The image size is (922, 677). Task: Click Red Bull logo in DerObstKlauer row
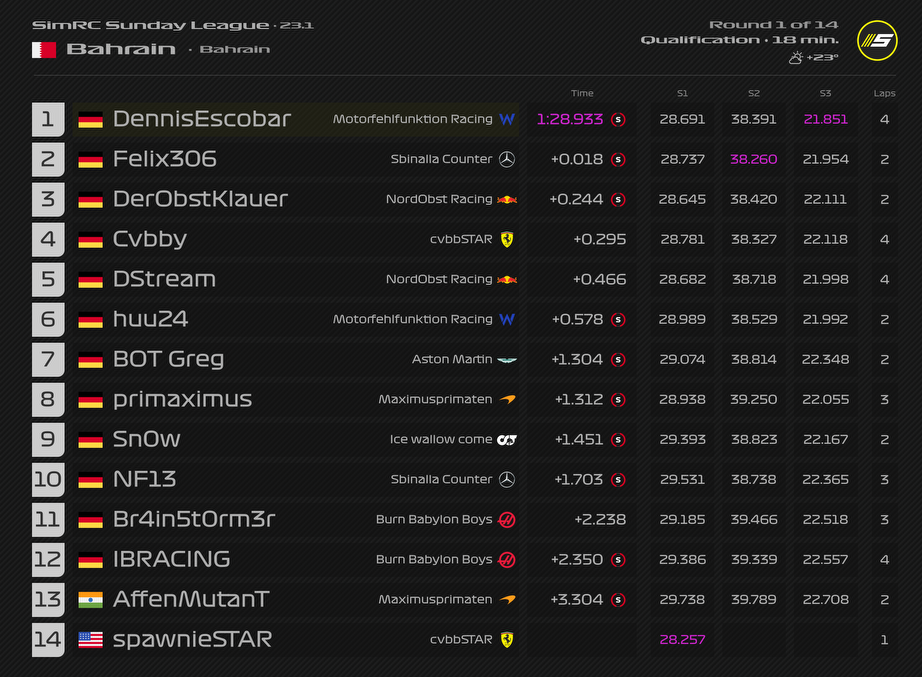pos(507,199)
